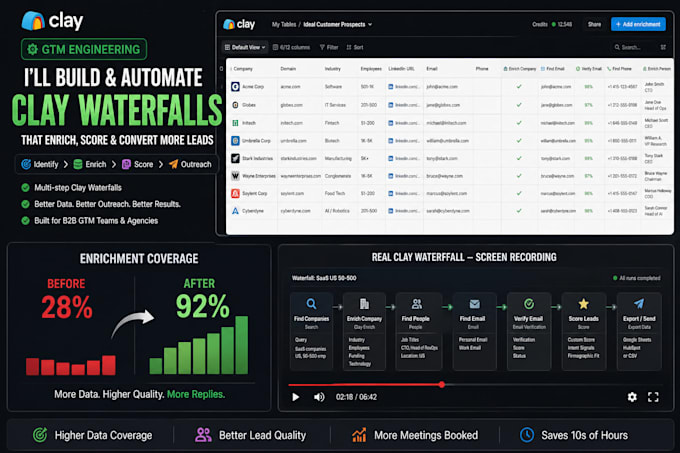This screenshot has height=453, width=680.
Task: Select the Verify Email waterfall step
Action: tap(529, 332)
